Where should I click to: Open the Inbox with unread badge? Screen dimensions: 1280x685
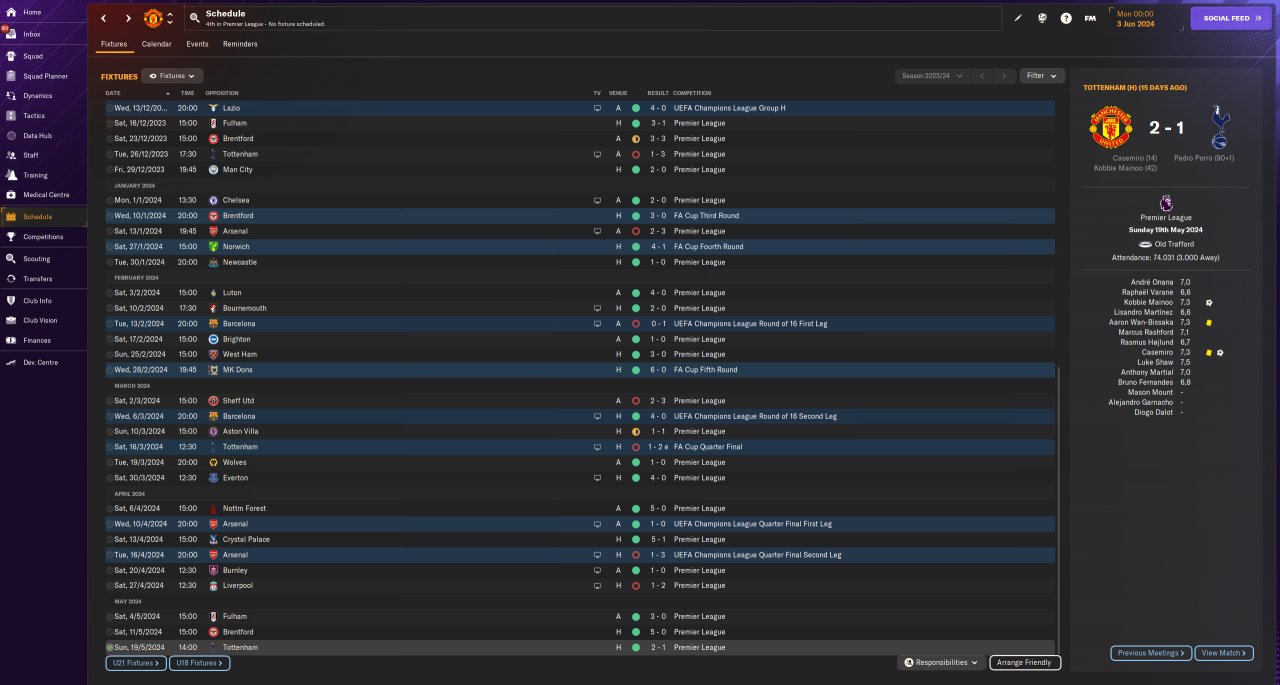point(10,34)
